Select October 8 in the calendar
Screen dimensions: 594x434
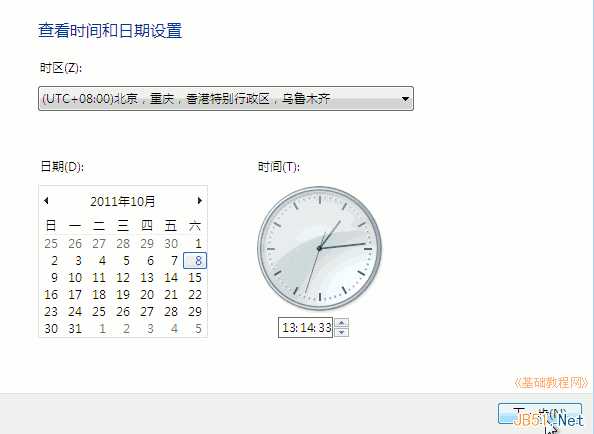[195, 261]
